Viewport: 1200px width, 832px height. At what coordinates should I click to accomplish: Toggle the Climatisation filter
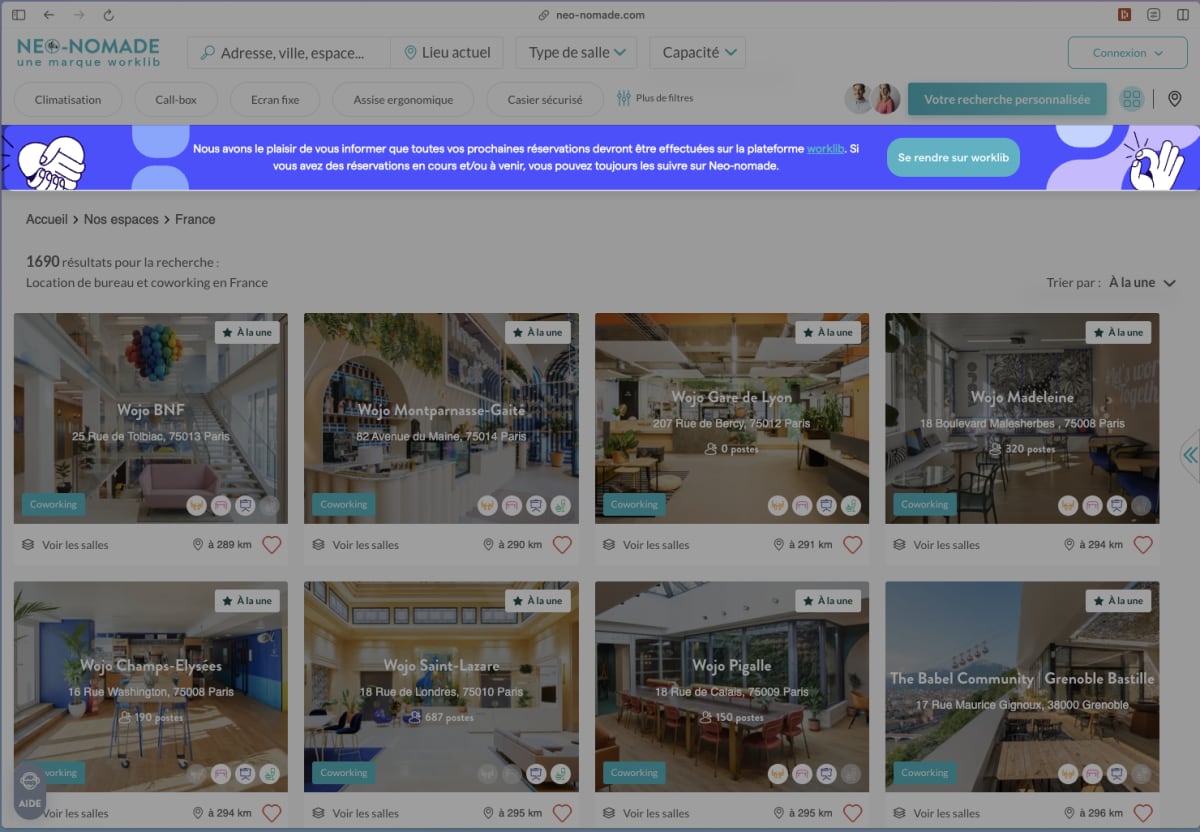pos(68,100)
